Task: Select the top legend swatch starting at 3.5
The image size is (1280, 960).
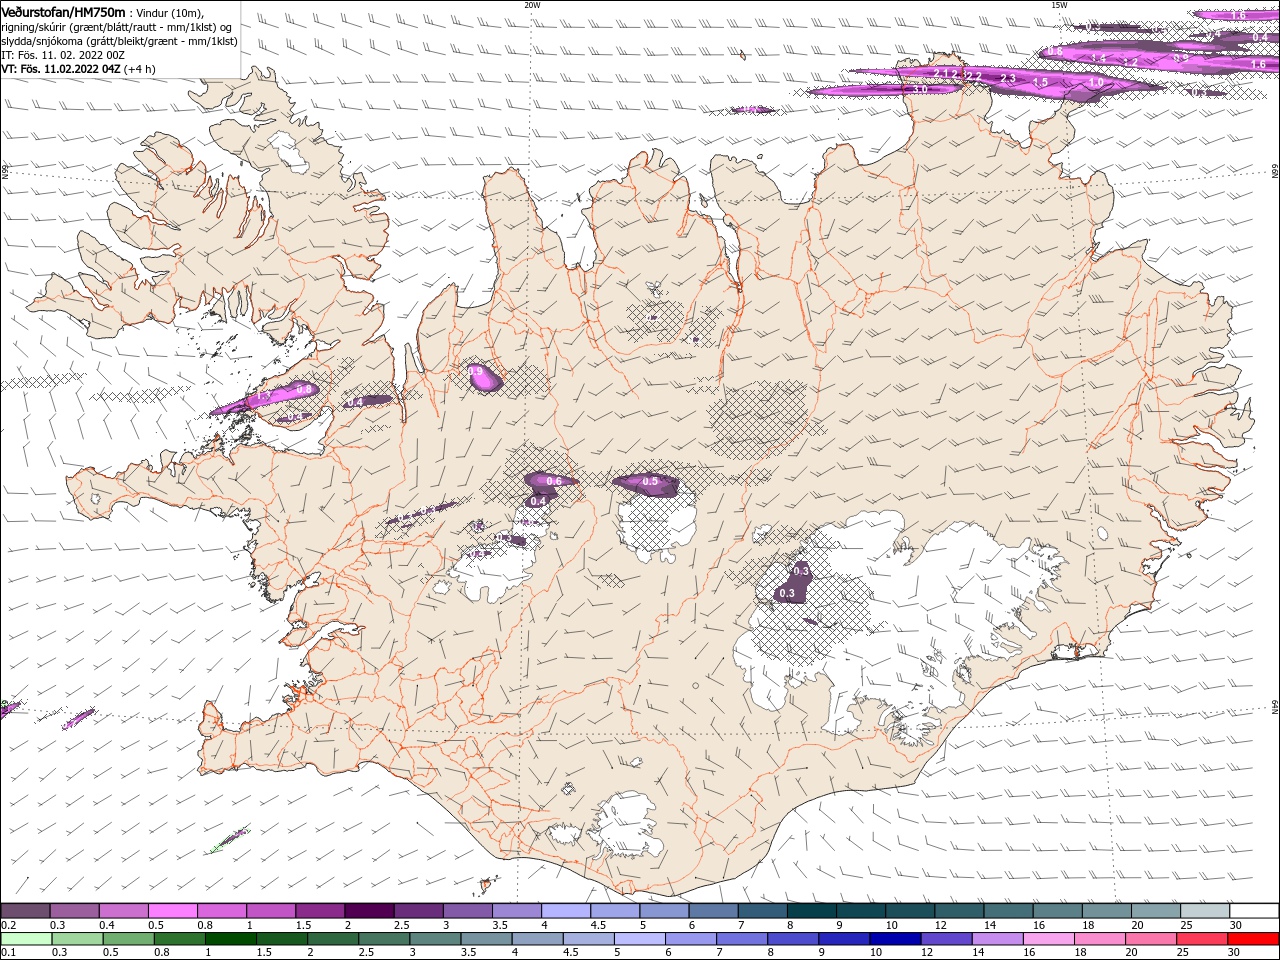Action: (x=516, y=911)
